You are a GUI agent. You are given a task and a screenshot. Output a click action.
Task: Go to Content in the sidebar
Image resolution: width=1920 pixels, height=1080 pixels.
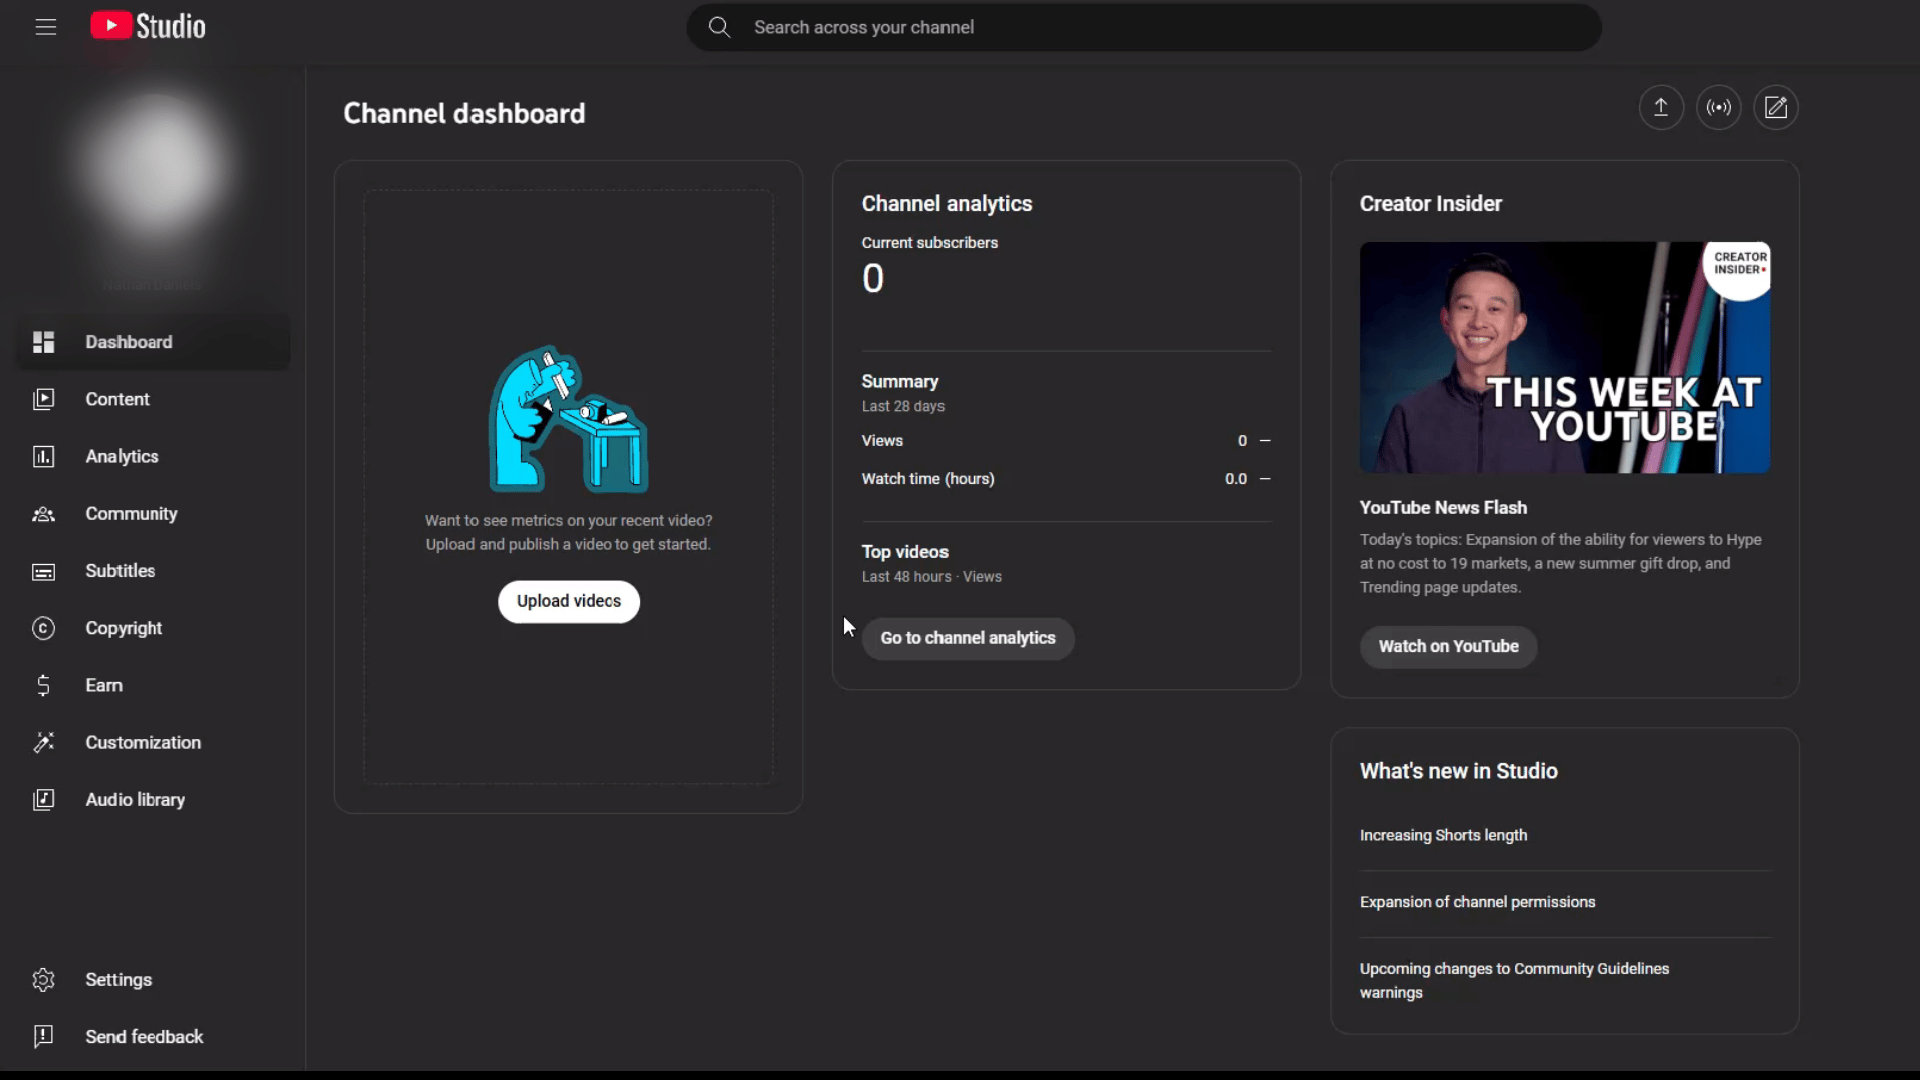coord(153,399)
